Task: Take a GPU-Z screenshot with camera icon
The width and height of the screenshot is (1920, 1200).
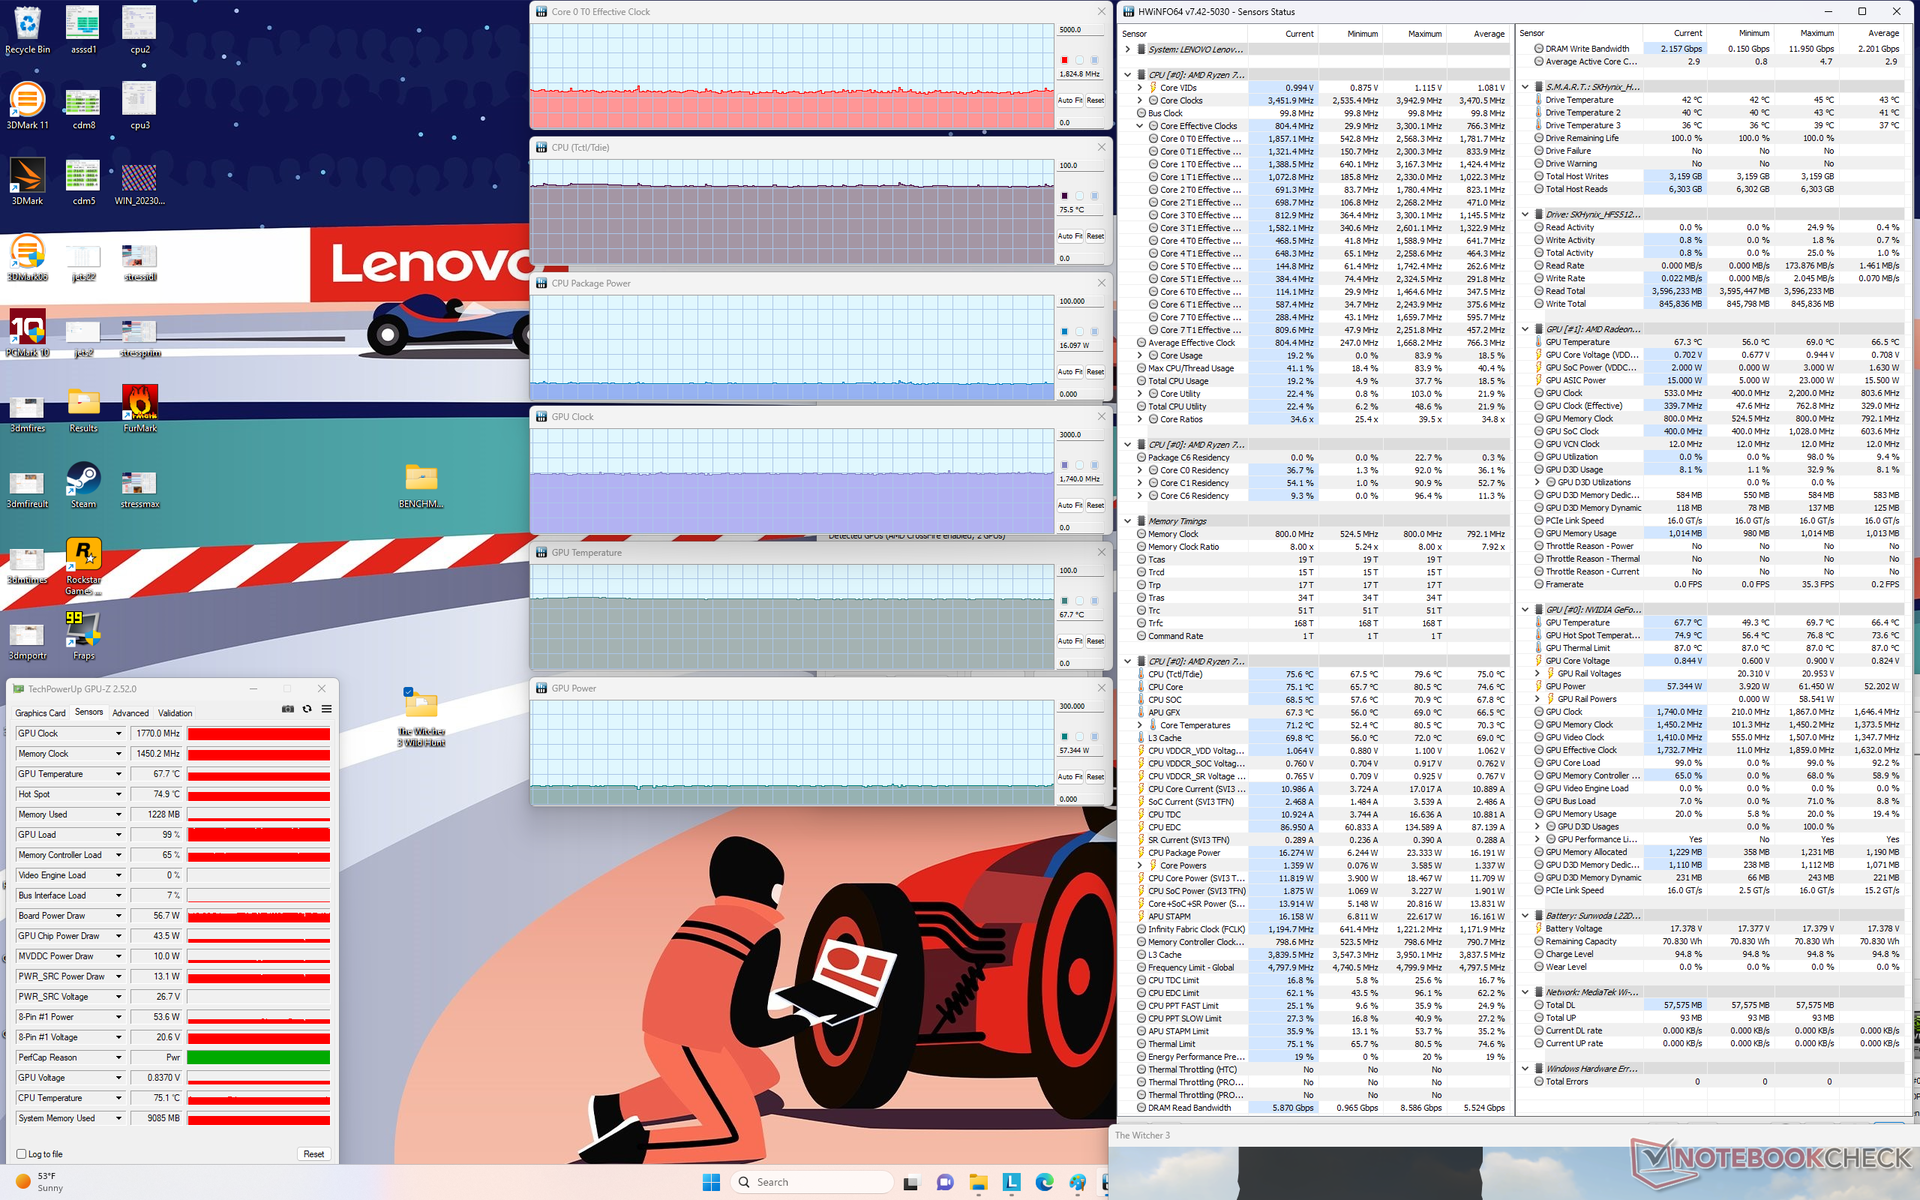Action: pos(288,709)
